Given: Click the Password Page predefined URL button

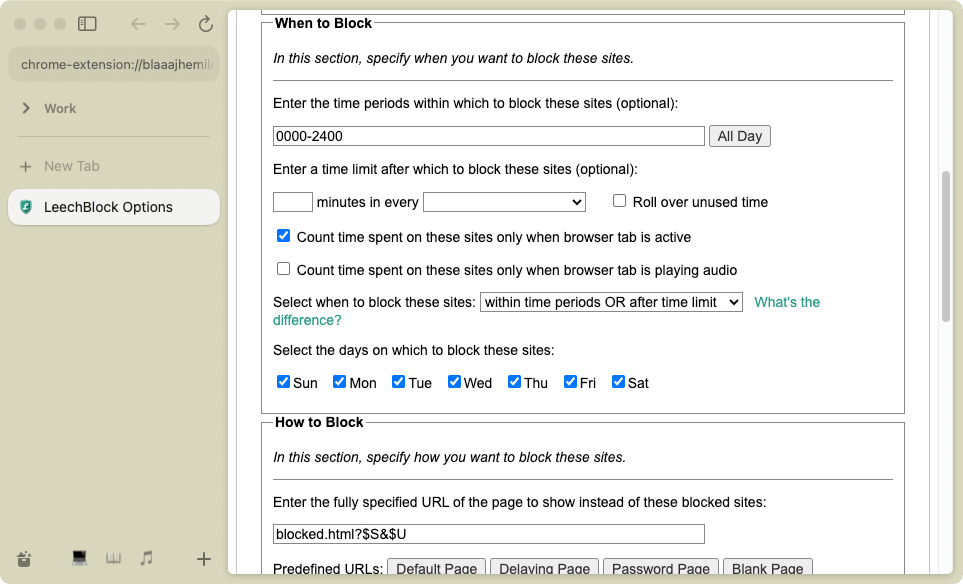Looking at the screenshot, I should point(661,568).
